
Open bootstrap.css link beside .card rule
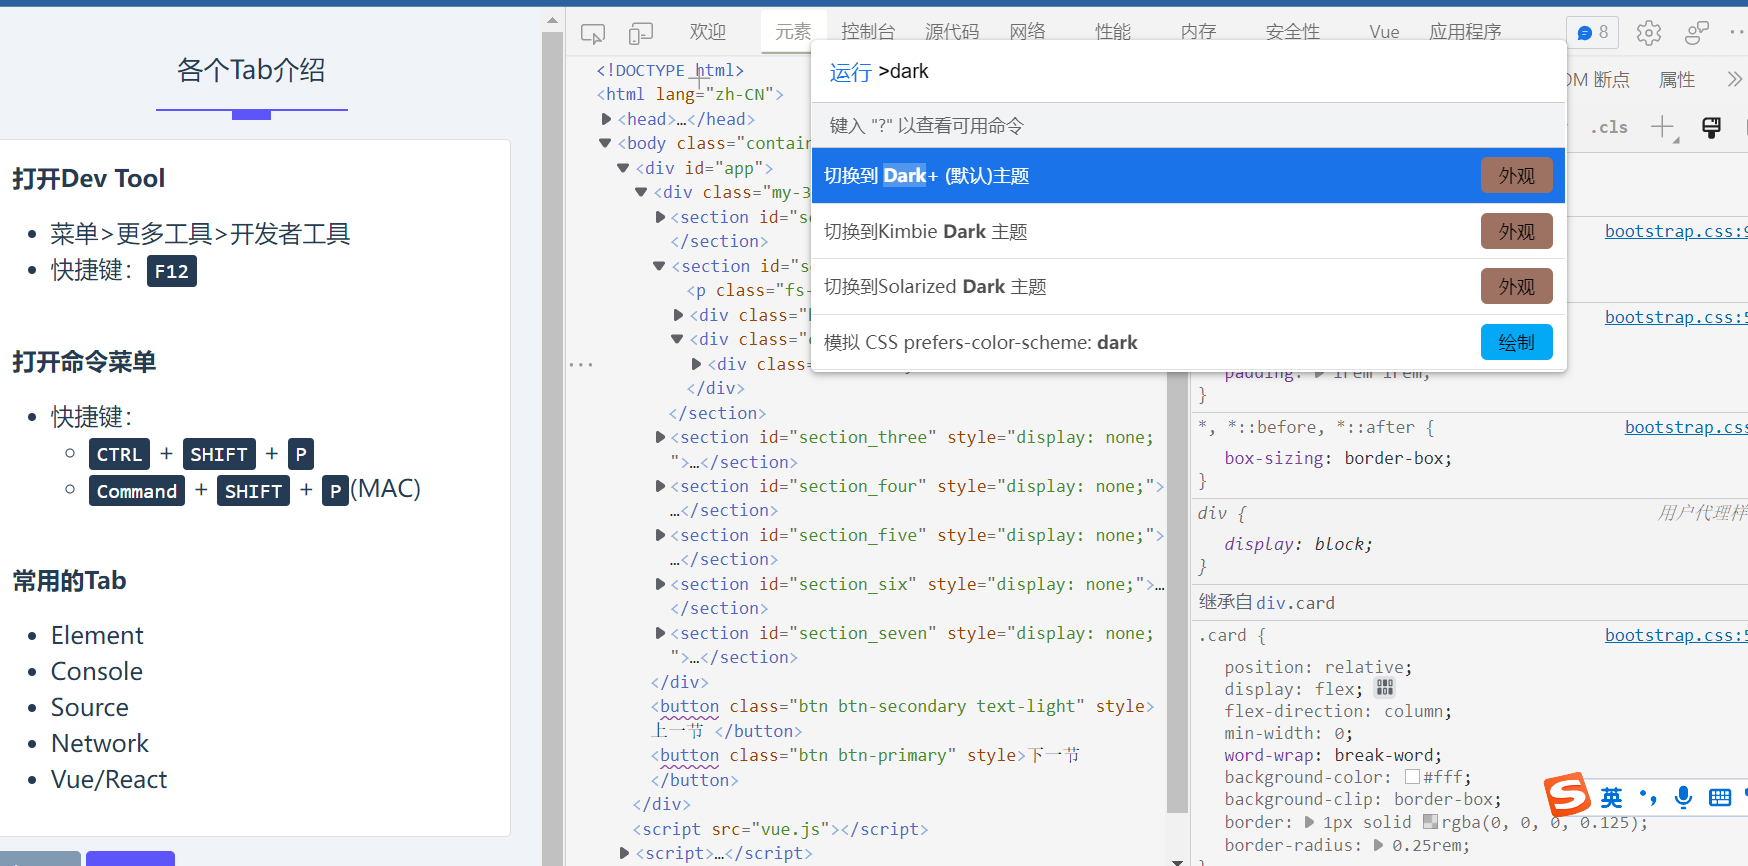coord(1675,635)
